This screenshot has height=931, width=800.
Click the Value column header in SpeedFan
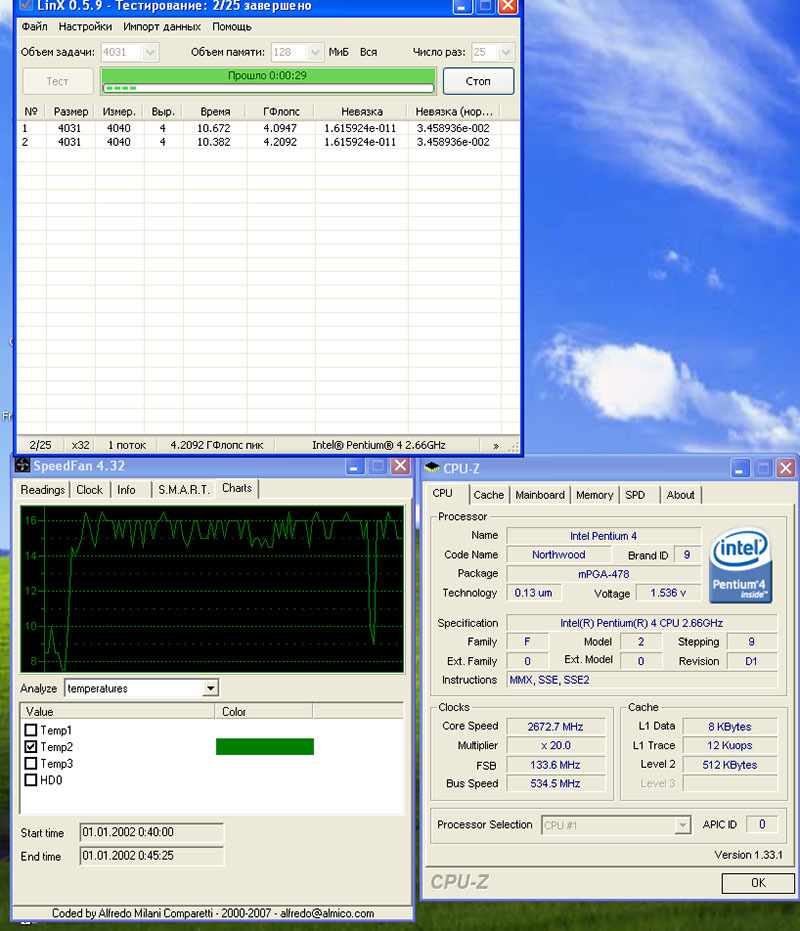pyautogui.click(x=117, y=711)
